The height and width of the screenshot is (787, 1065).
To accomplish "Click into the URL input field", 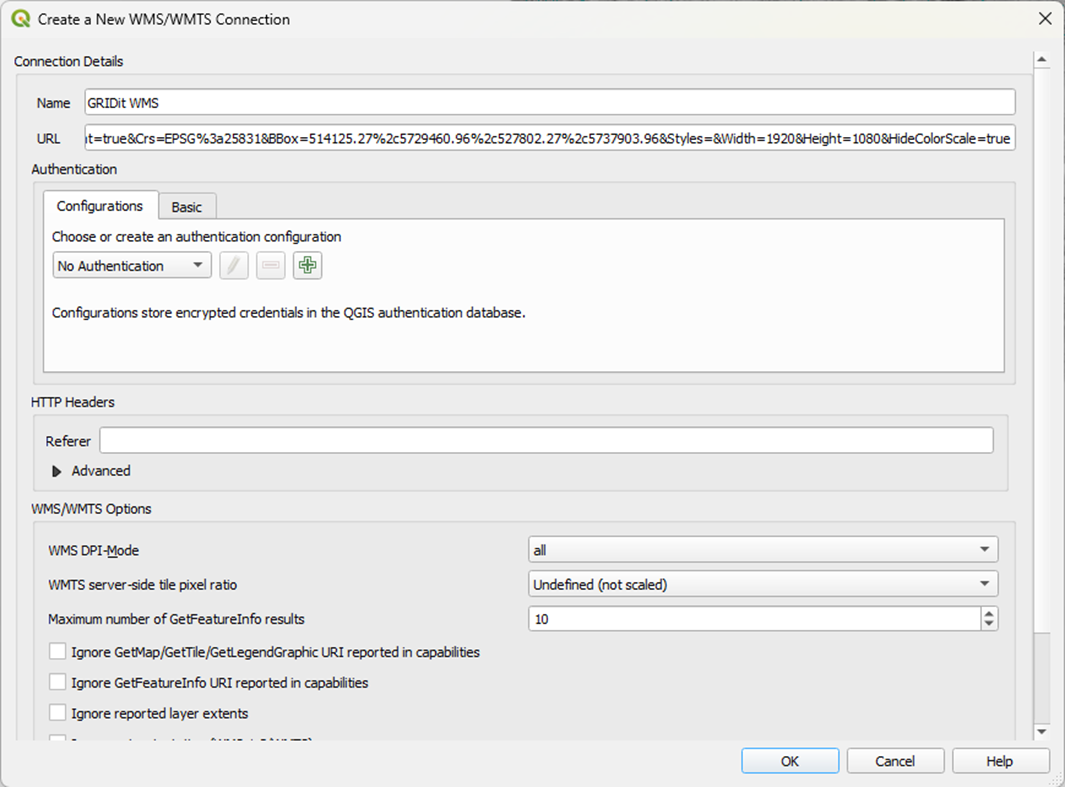I will coord(550,138).
